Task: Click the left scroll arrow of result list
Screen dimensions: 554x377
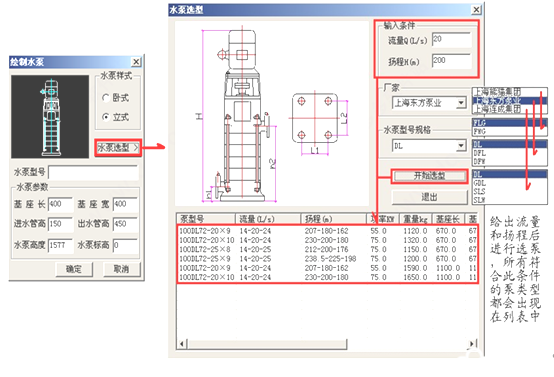Action: [x=182, y=344]
